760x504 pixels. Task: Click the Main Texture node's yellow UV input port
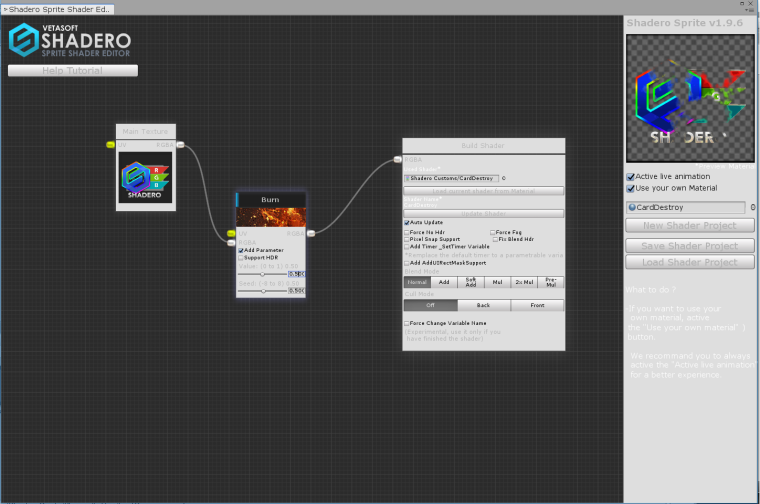tap(111, 144)
